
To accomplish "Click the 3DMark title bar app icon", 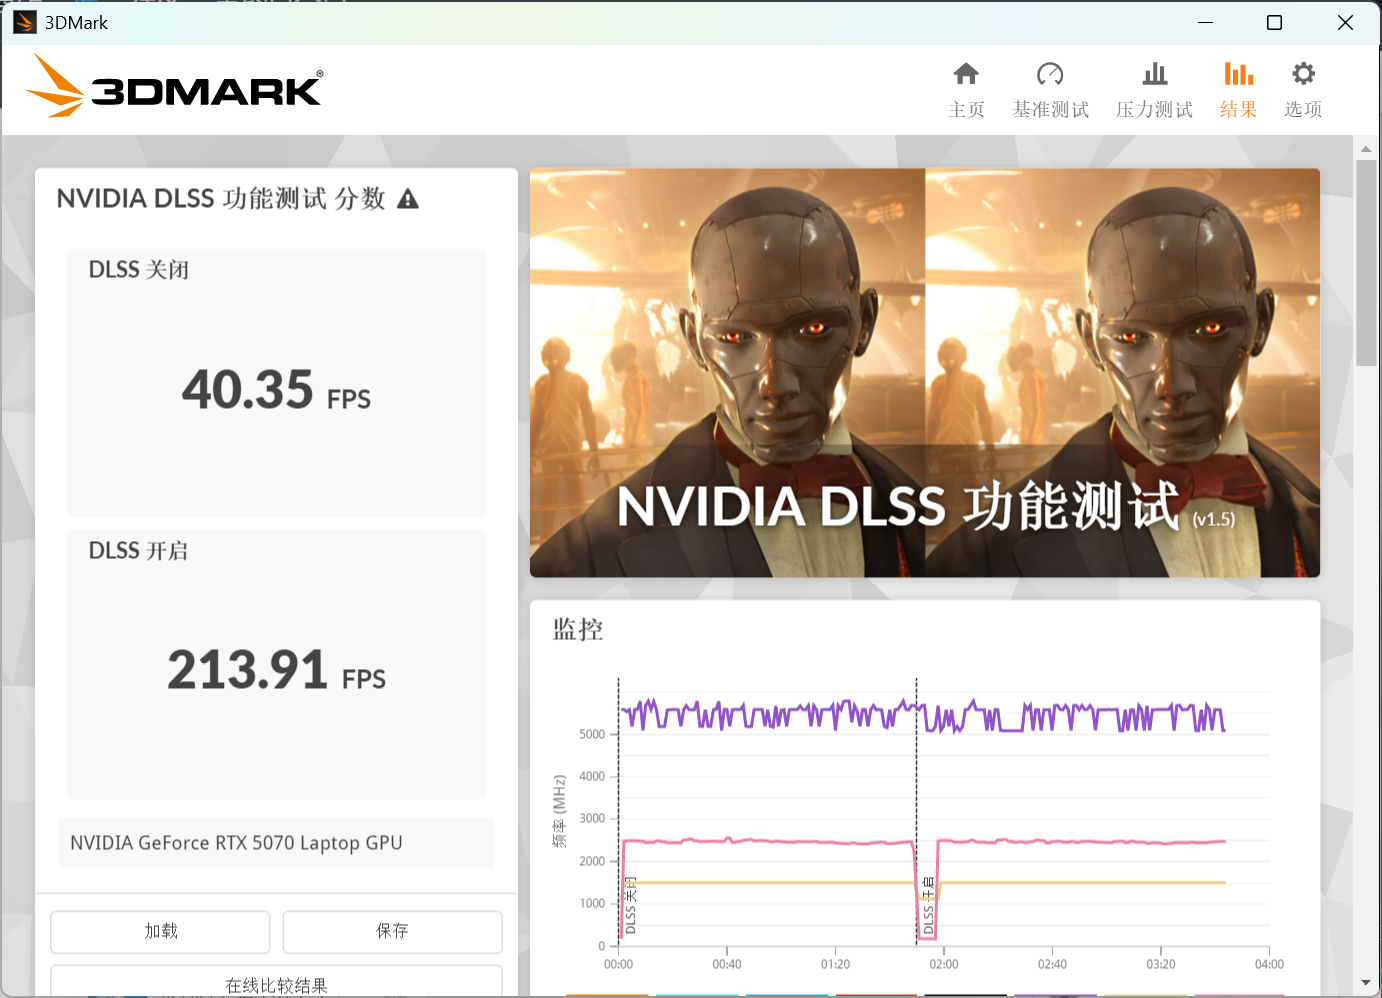I will tap(25, 22).
